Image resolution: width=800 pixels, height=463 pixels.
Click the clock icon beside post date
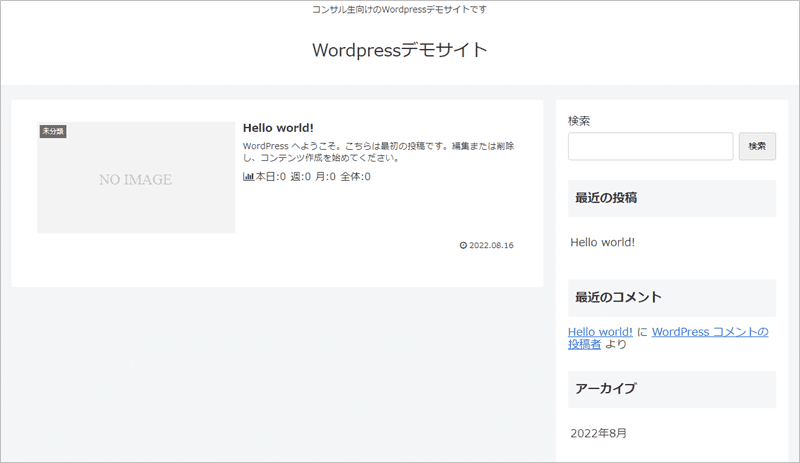pos(463,245)
